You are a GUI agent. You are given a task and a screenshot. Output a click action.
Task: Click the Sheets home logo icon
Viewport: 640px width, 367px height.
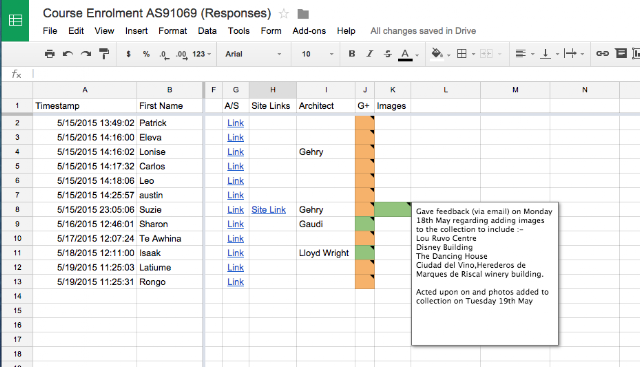[x=15, y=20]
